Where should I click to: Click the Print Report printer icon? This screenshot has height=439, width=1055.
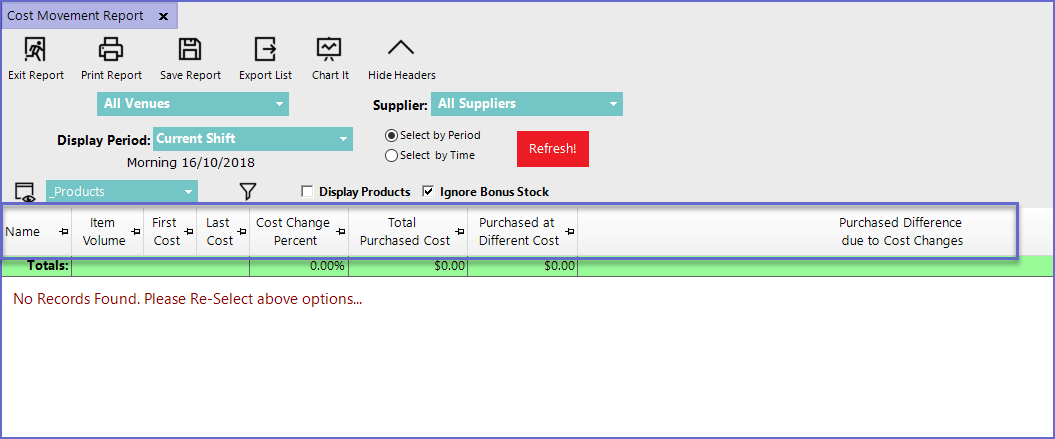110,49
